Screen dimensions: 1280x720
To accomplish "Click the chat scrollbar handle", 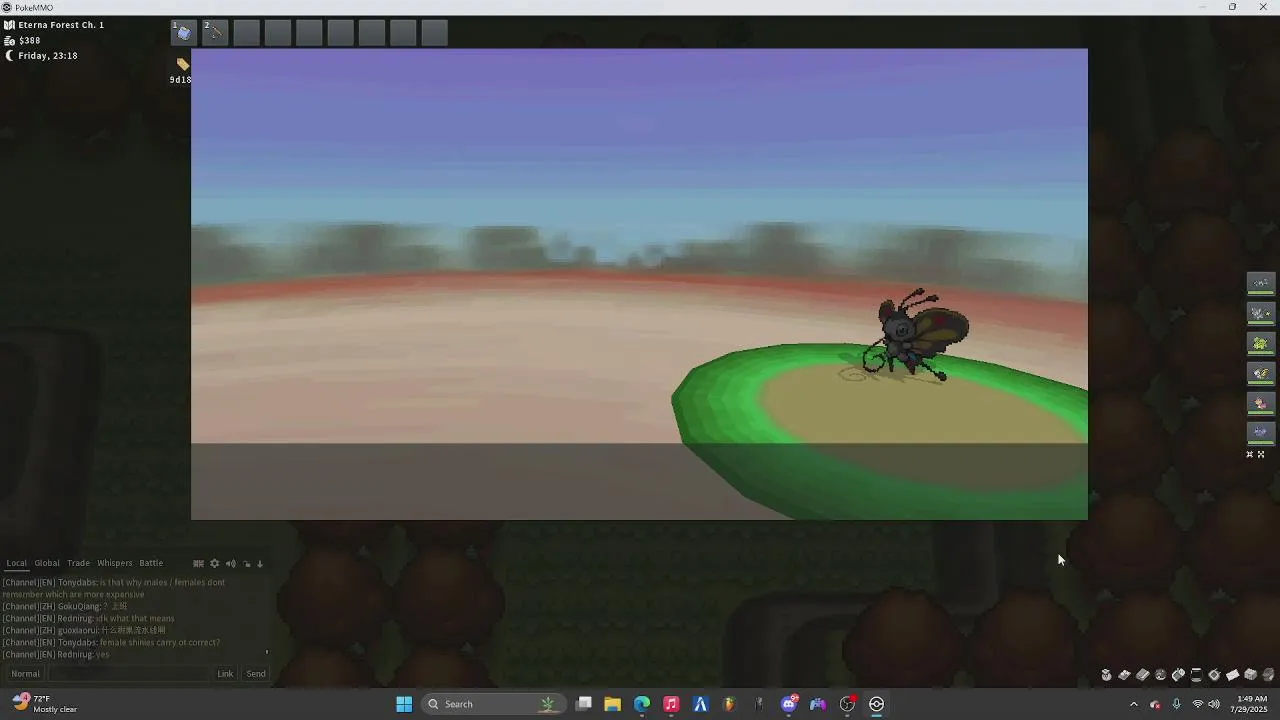I will pos(267,652).
